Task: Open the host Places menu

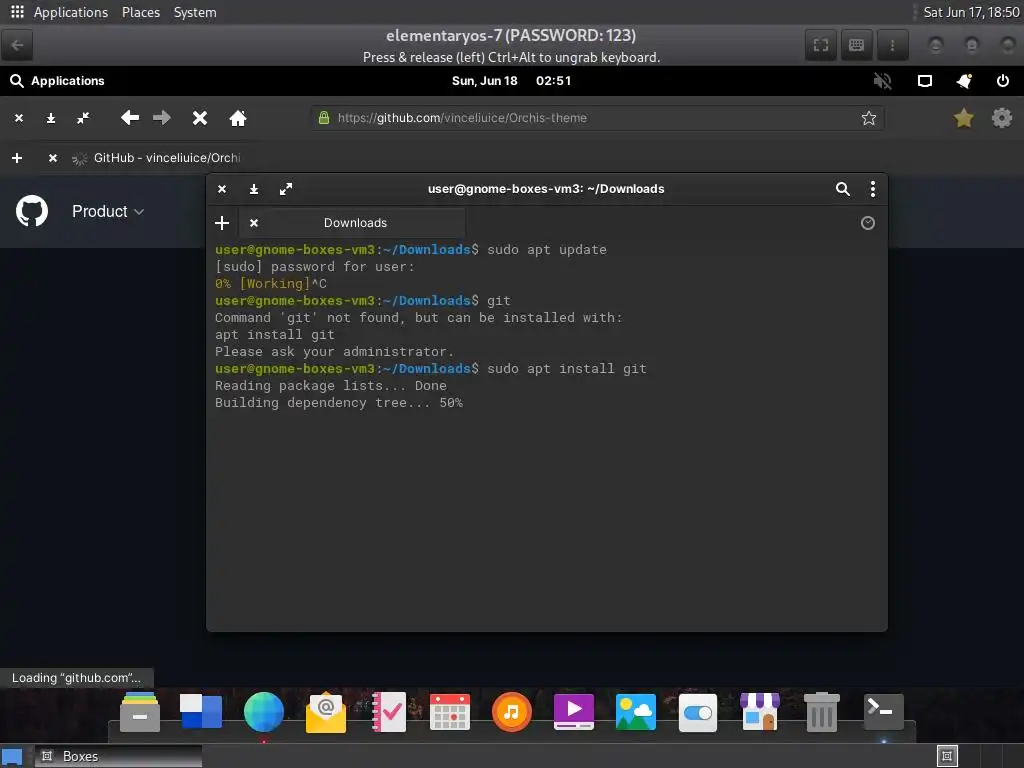Action: tap(141, 12)
